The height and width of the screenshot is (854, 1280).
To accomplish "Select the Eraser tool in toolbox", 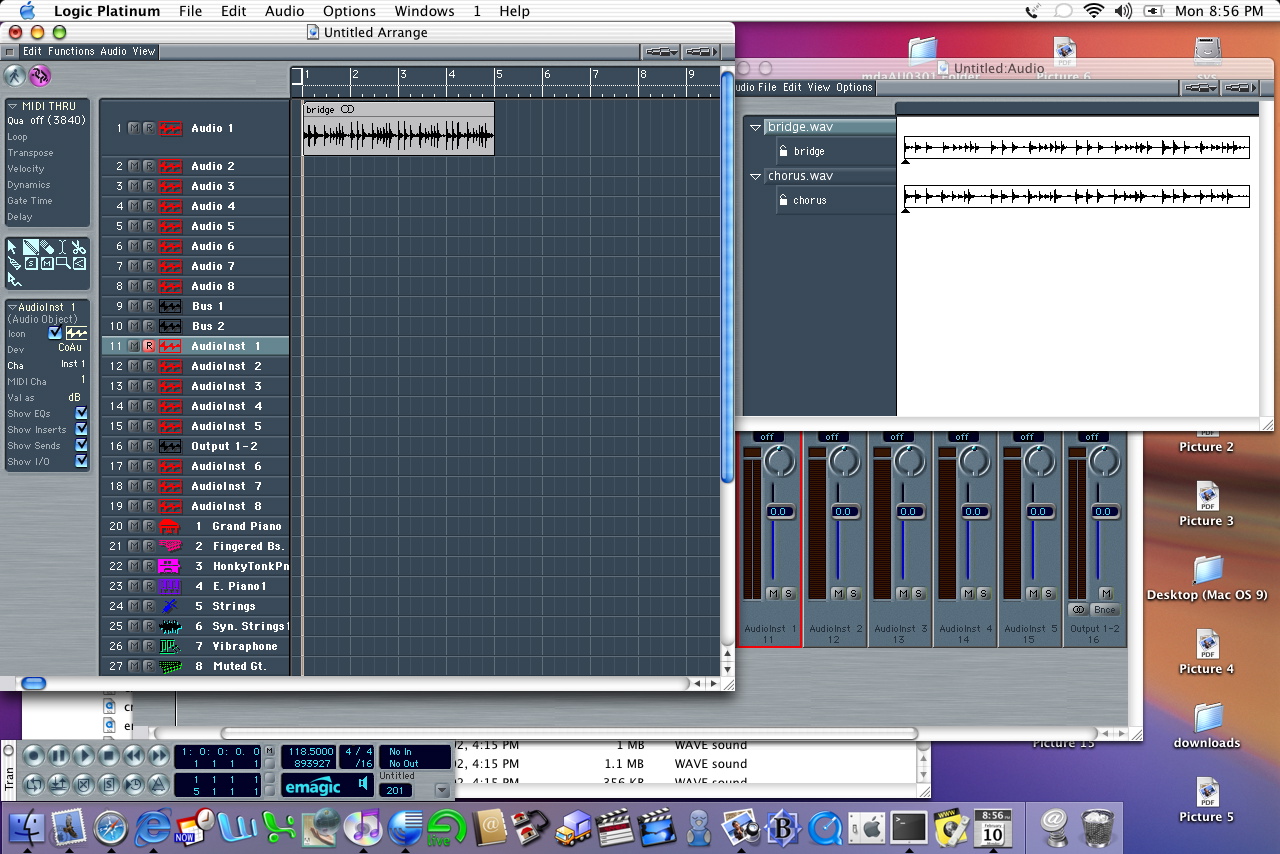I will point(46,247).
